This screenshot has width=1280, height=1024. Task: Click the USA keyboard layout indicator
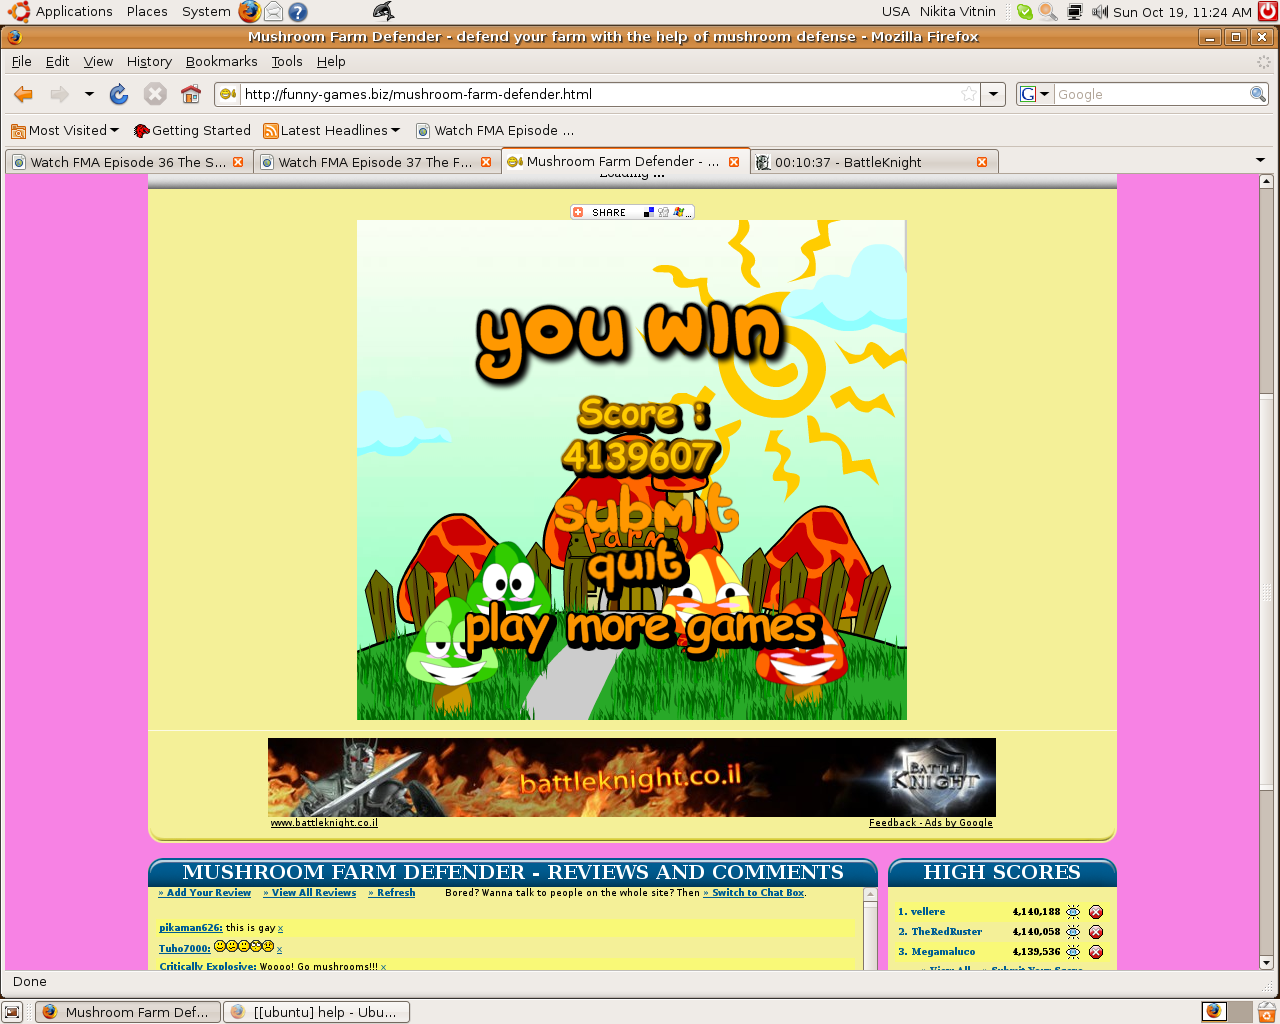point(895,12)
